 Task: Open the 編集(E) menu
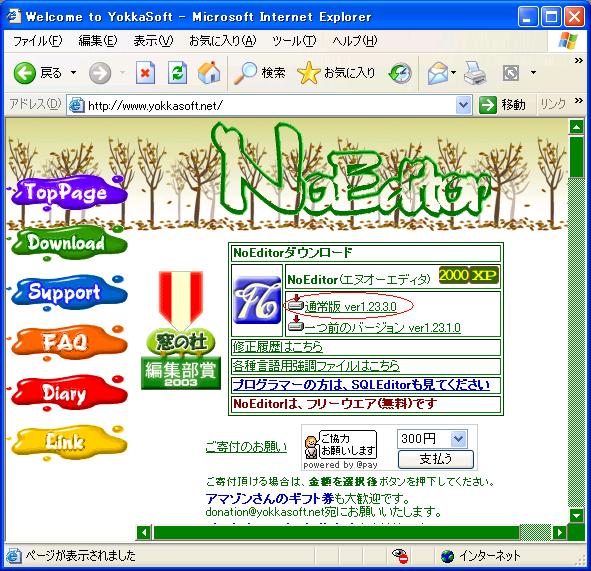tap(98, 40)
